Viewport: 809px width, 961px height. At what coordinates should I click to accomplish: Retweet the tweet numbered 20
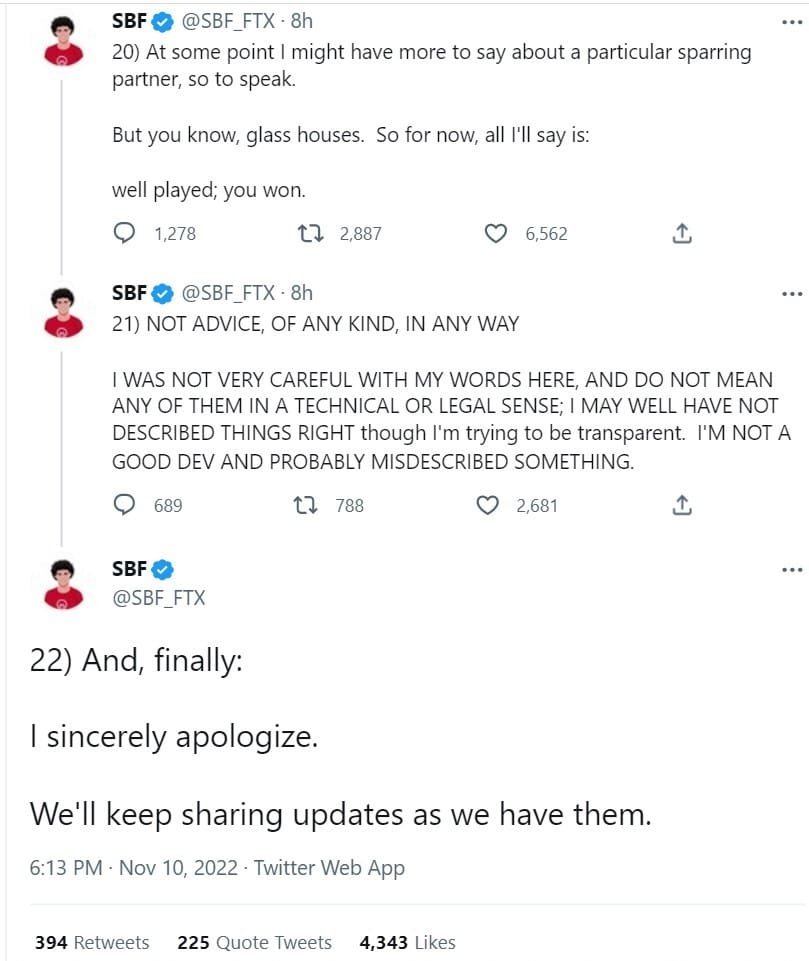click(310, 233)
